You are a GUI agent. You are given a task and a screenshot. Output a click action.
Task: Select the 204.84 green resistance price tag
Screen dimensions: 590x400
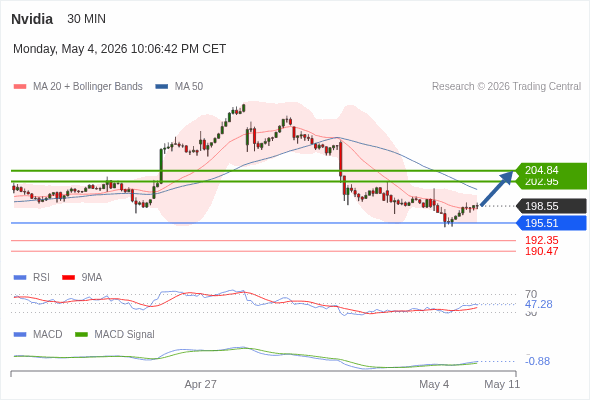(x=551, y=170)
